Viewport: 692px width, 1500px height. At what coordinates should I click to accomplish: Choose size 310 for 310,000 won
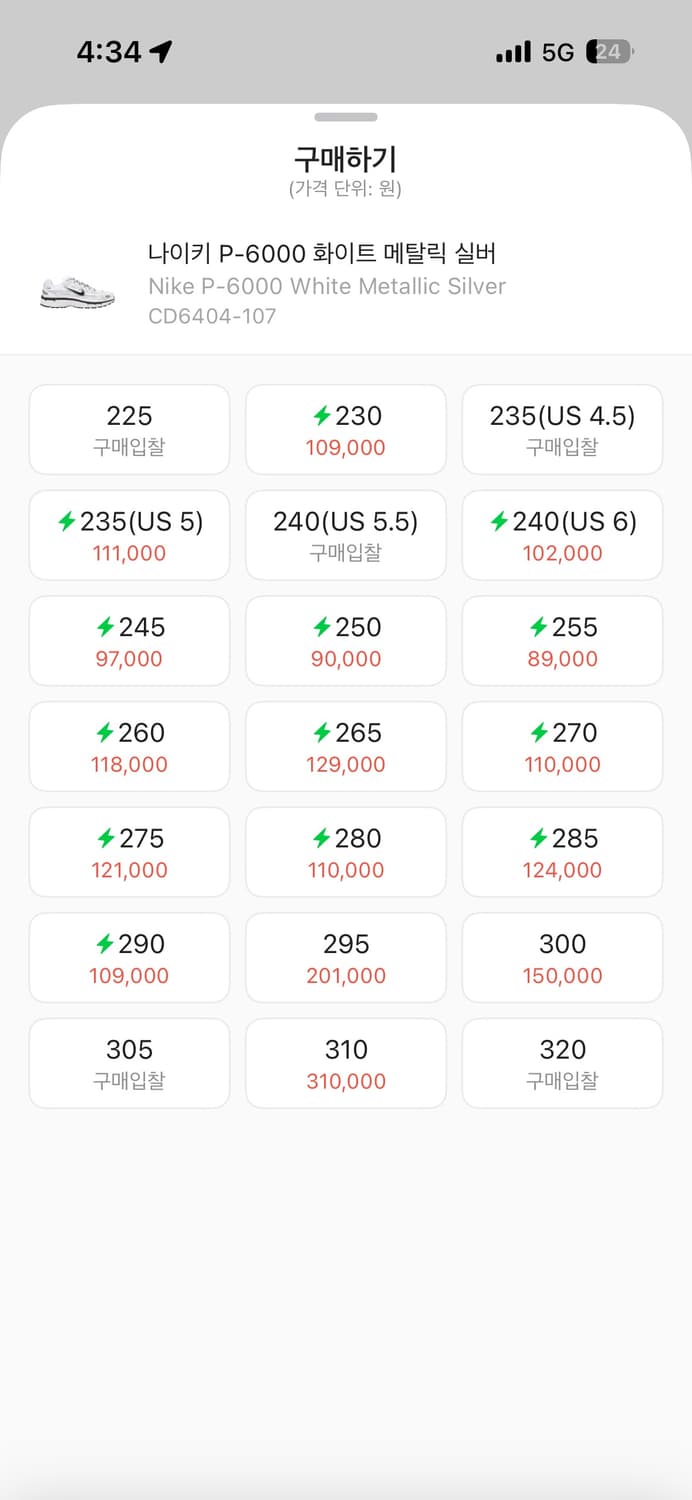(x=346, y=1063)
